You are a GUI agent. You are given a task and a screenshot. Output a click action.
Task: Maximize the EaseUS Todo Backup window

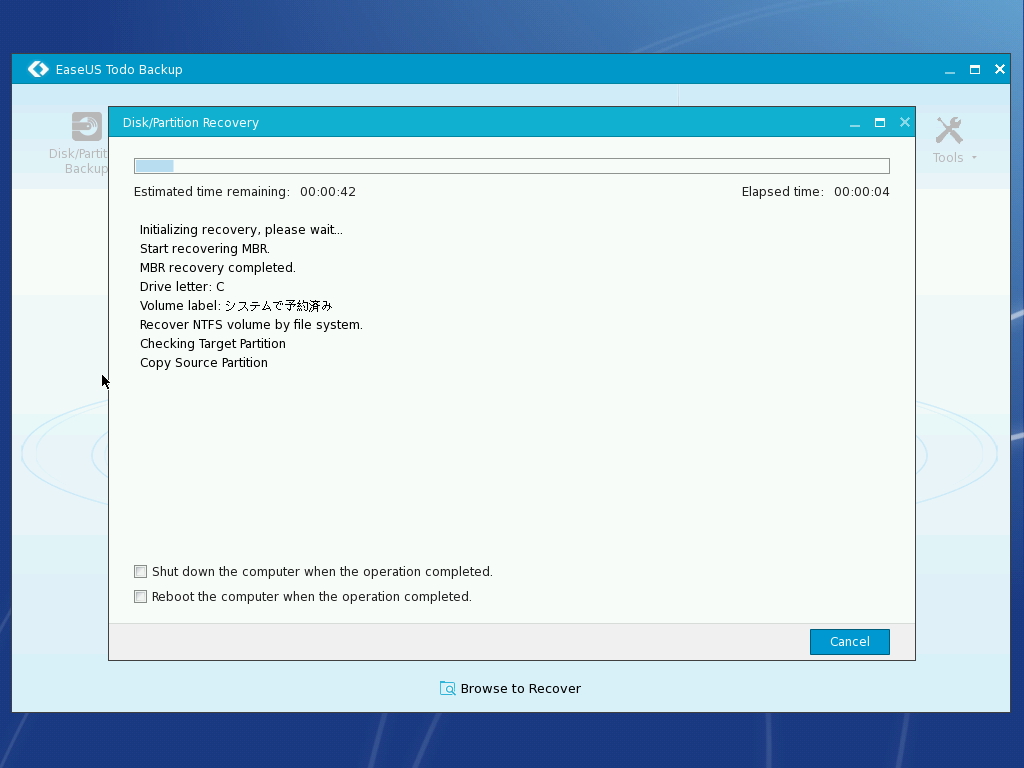975,69
